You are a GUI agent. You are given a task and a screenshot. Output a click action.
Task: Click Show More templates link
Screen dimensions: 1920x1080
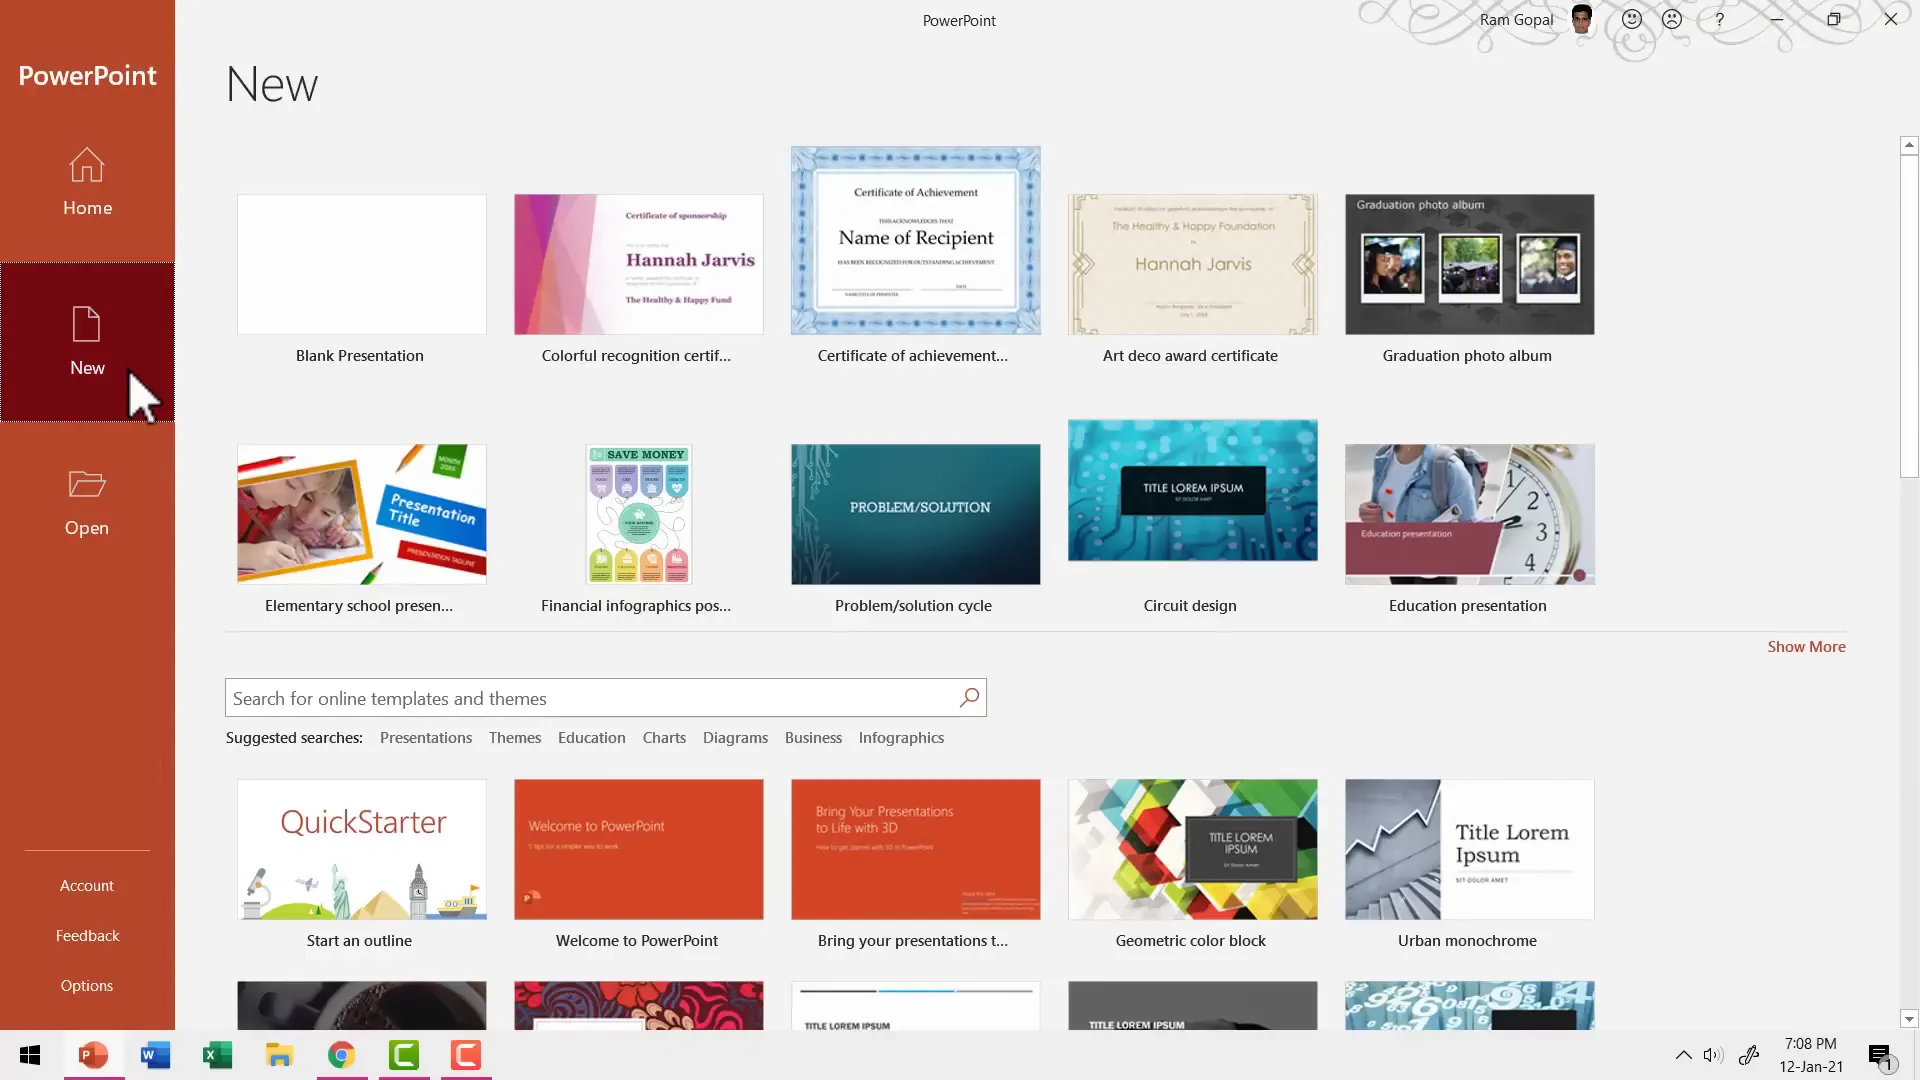coord(1806,647)
